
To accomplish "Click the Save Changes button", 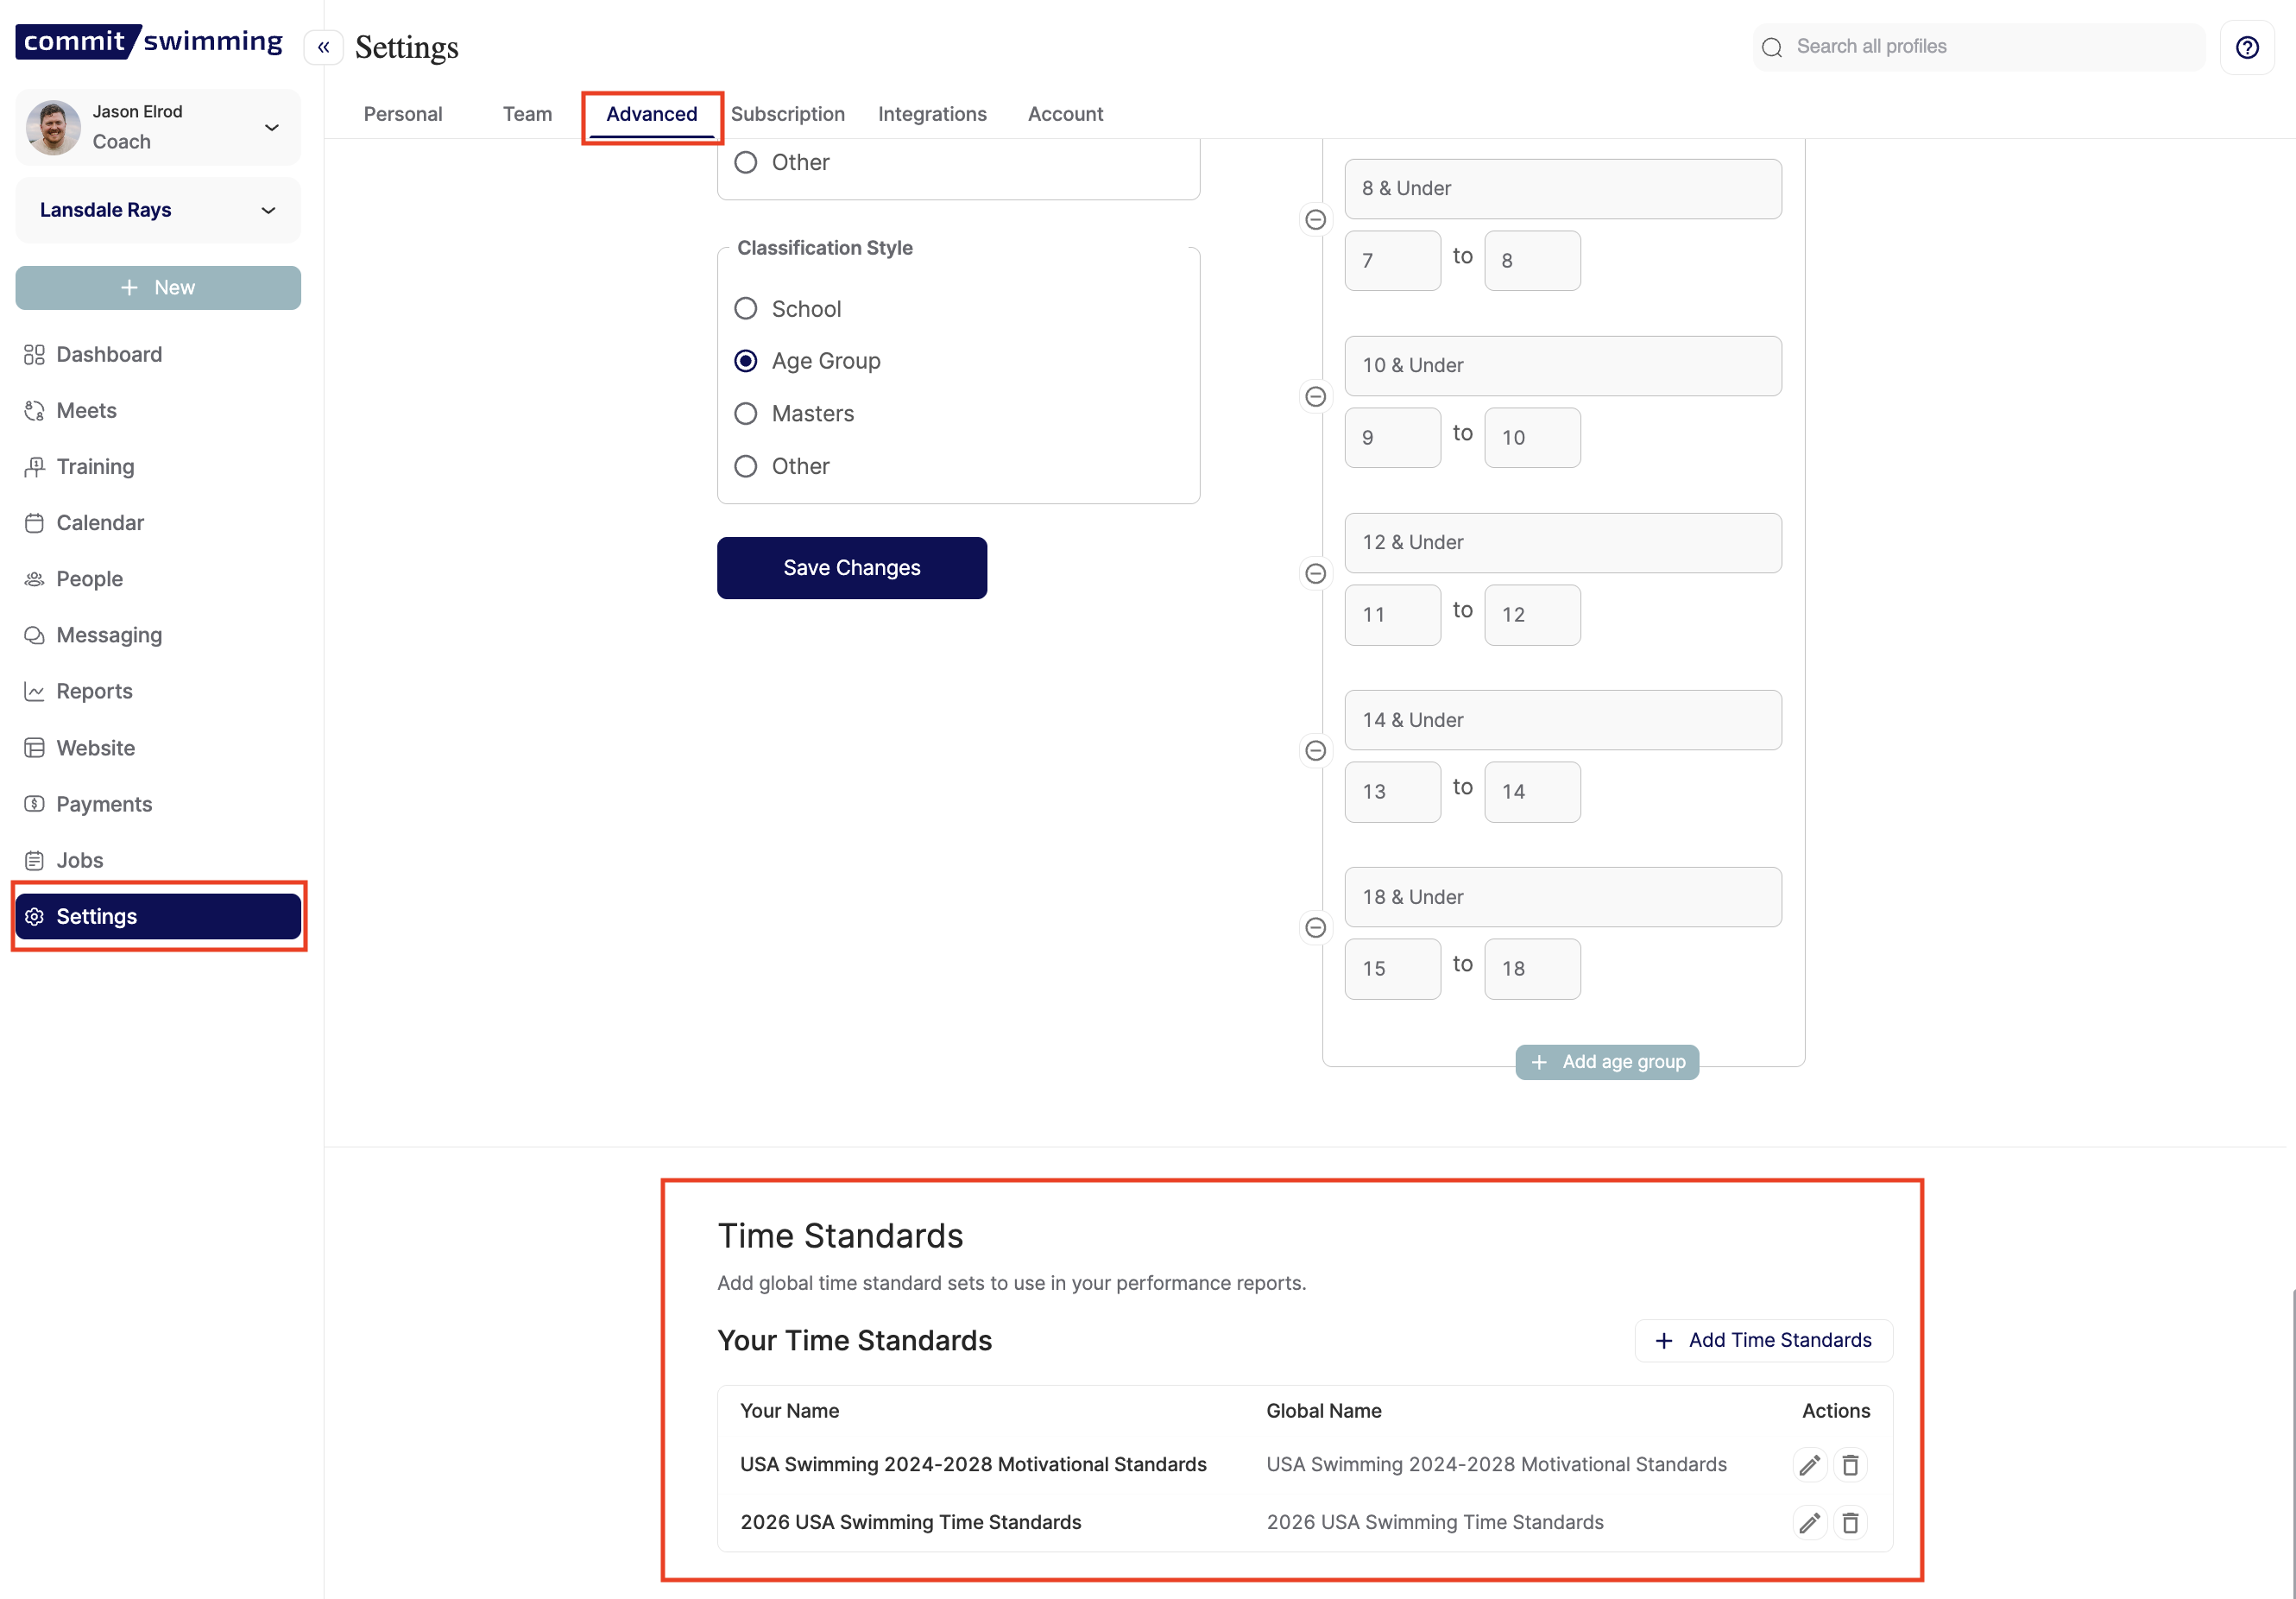I will point(851,568).
